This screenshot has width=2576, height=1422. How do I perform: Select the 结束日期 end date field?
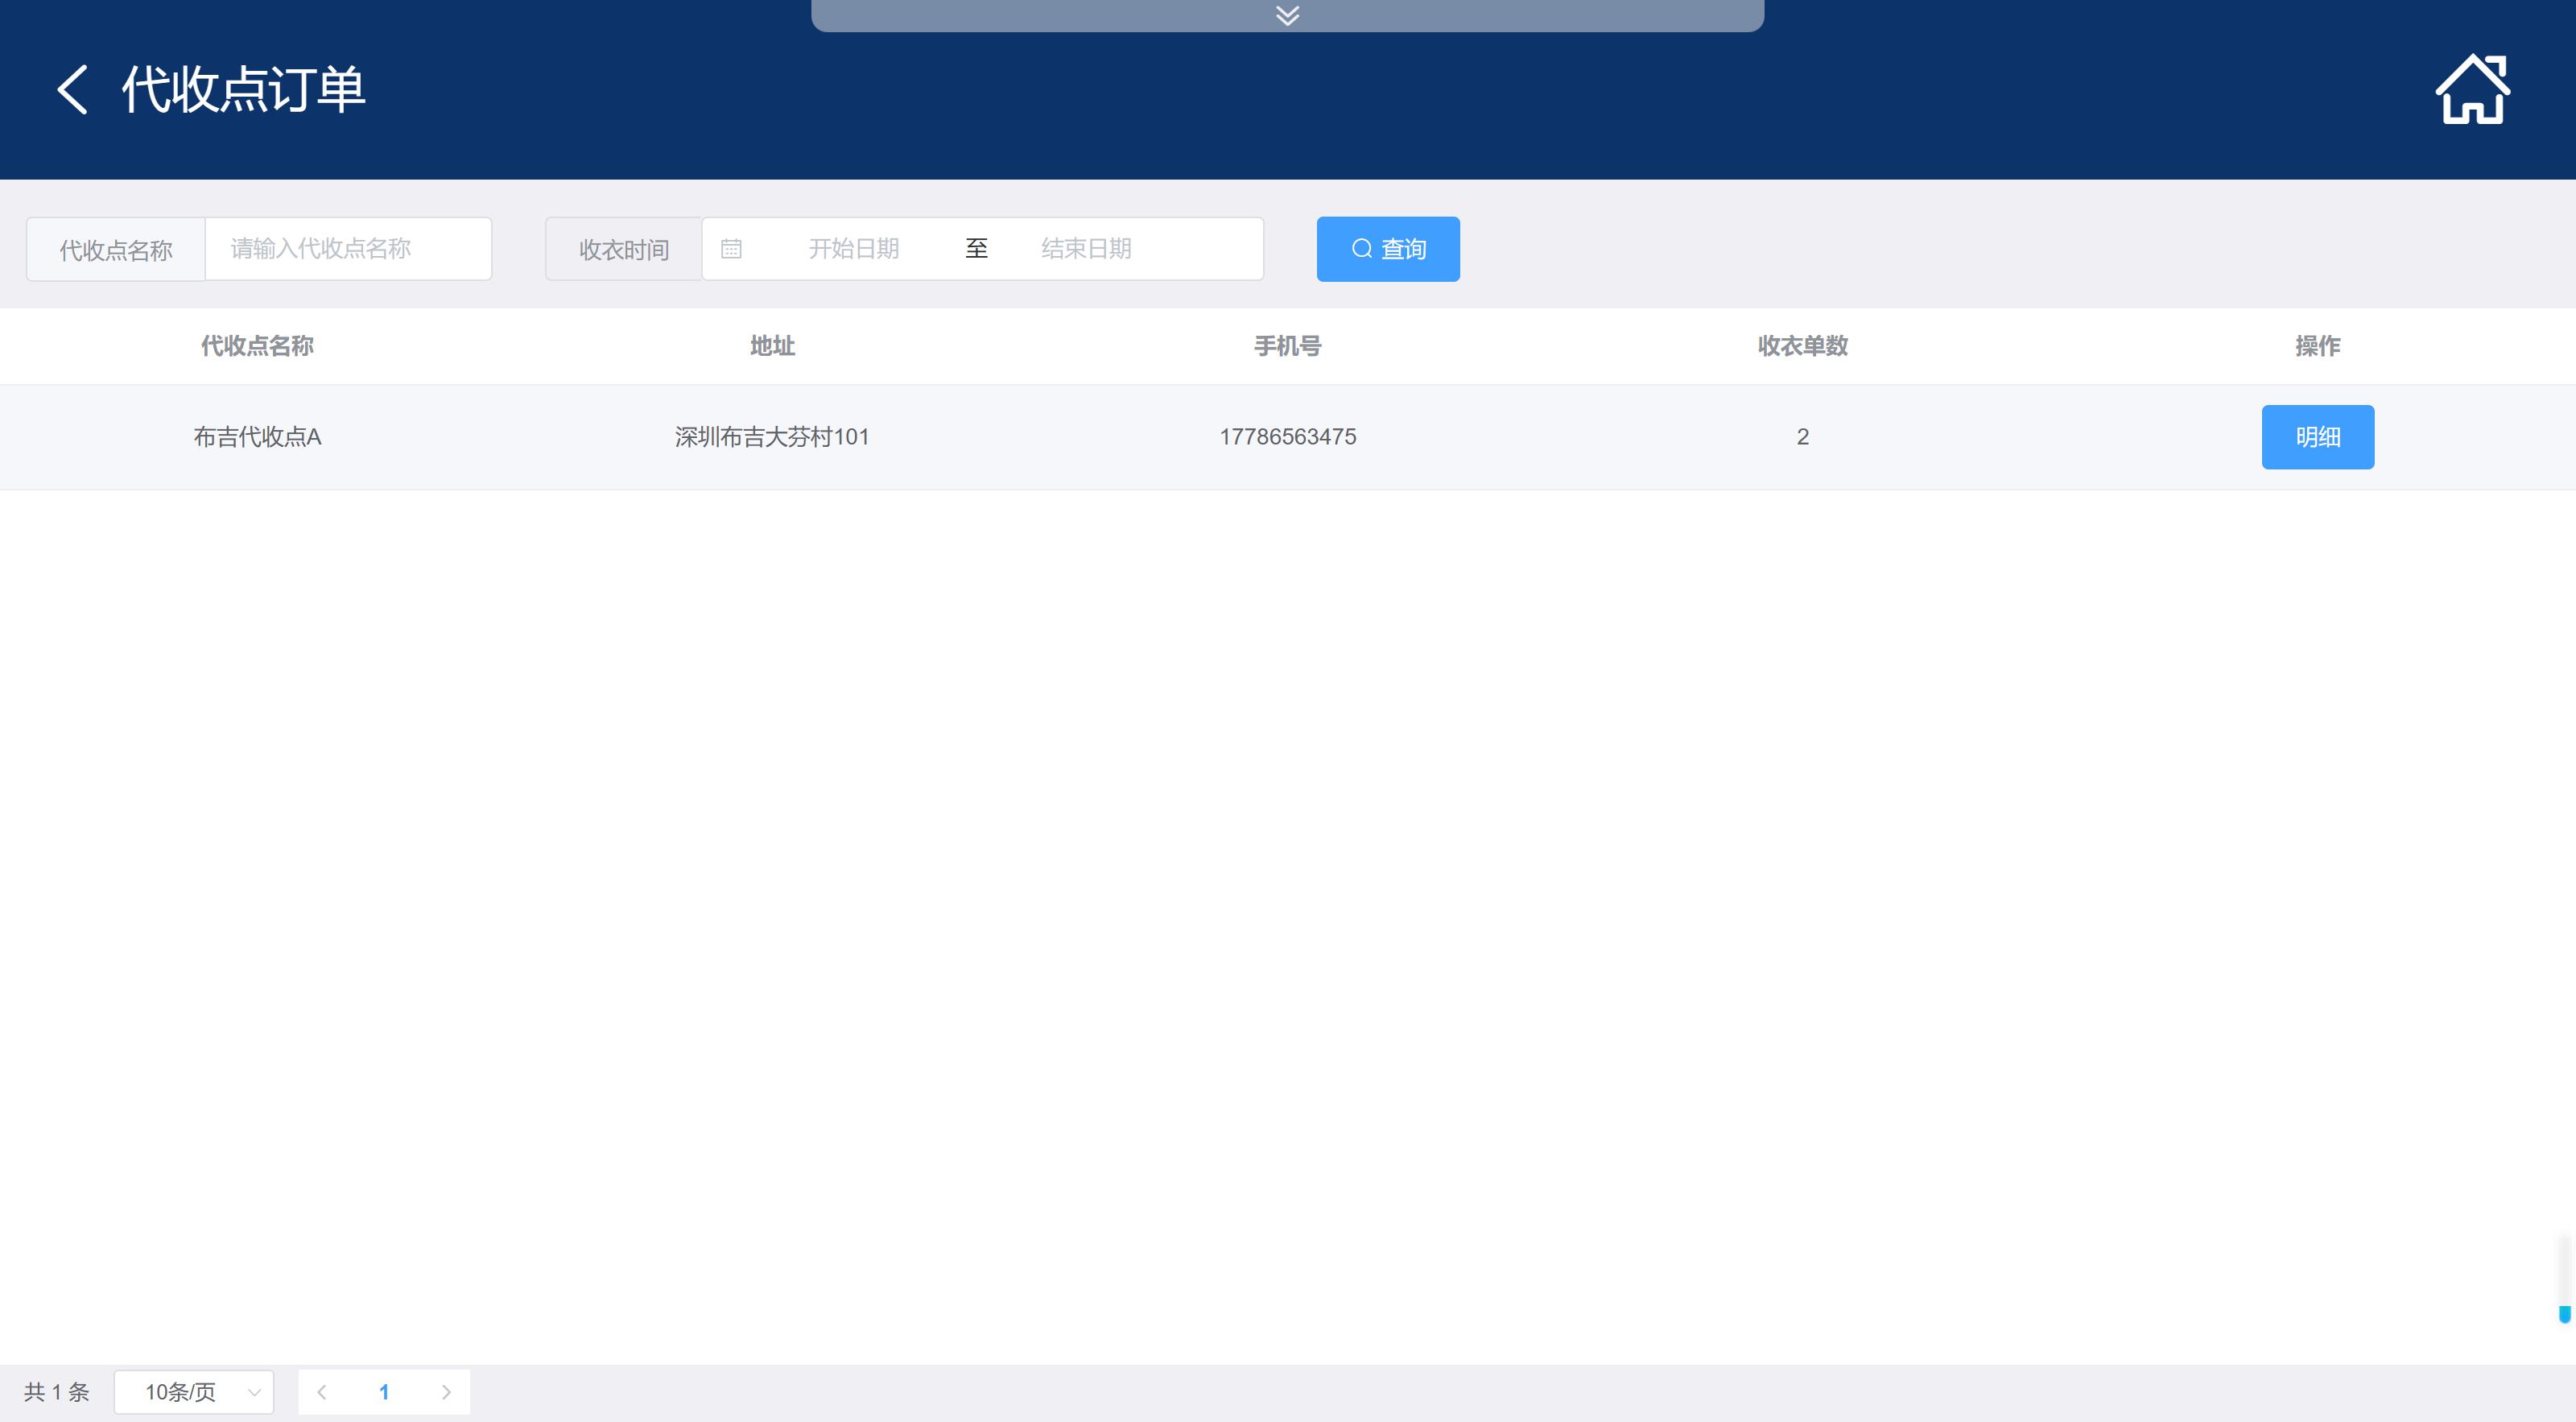1085,249
